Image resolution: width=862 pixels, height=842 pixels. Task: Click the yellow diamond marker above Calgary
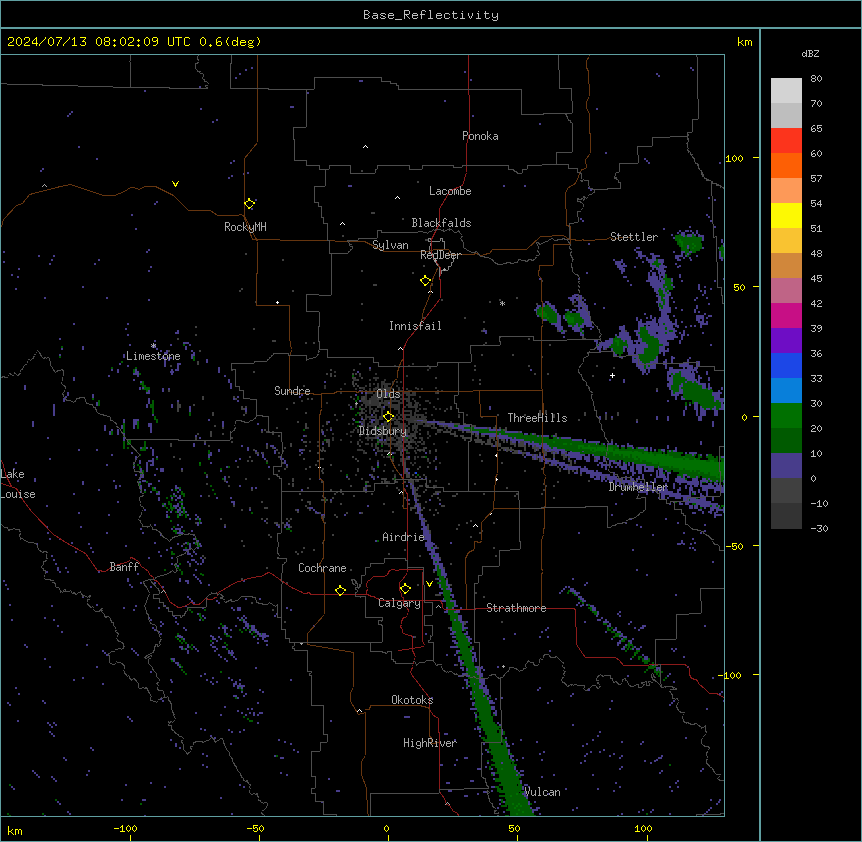click(x=405, y=589)
